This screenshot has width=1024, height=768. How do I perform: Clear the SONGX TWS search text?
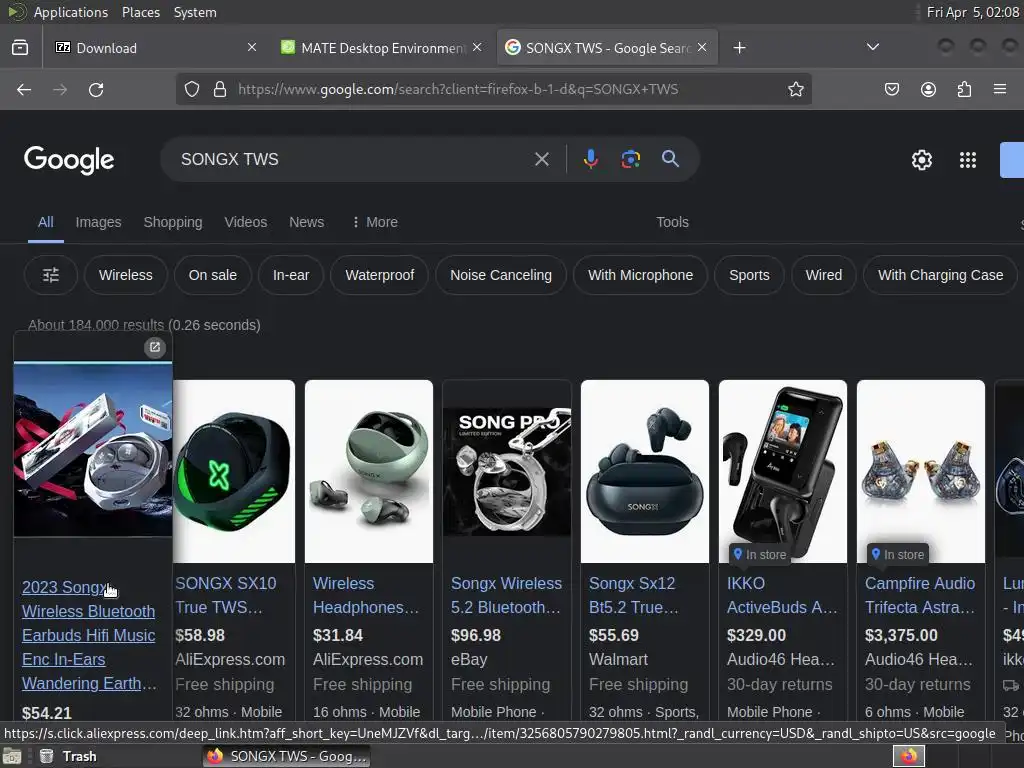click(541, 159)
